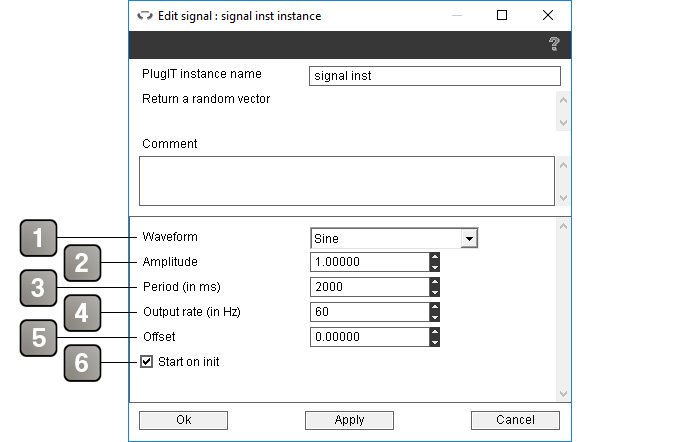Screen dimensions: 700x442
Task: Select the Sine waveform combo box
Action: point(394,238)
